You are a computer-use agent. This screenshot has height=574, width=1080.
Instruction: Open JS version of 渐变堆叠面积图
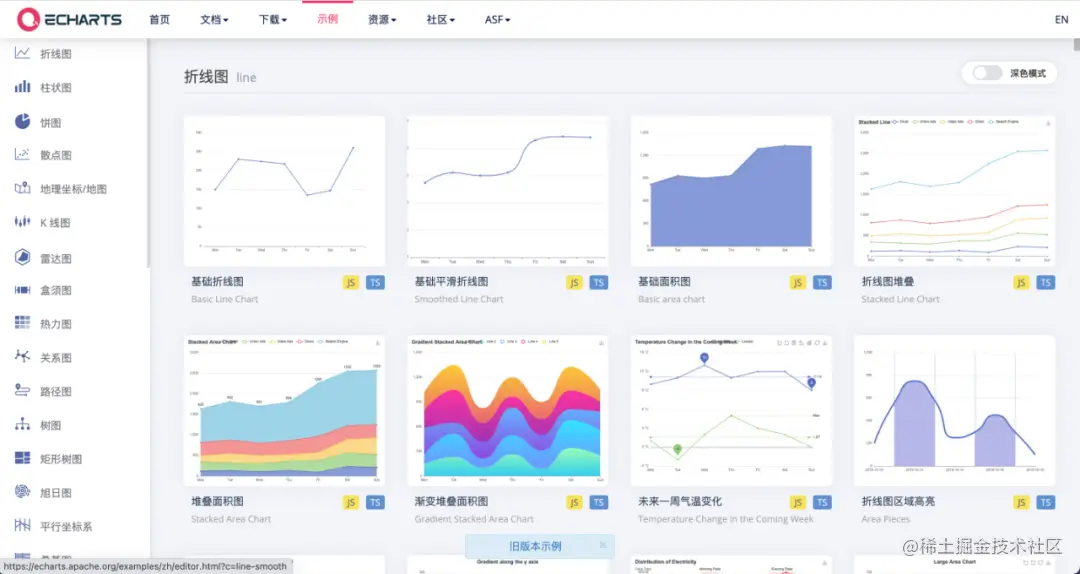click(574, 502)
